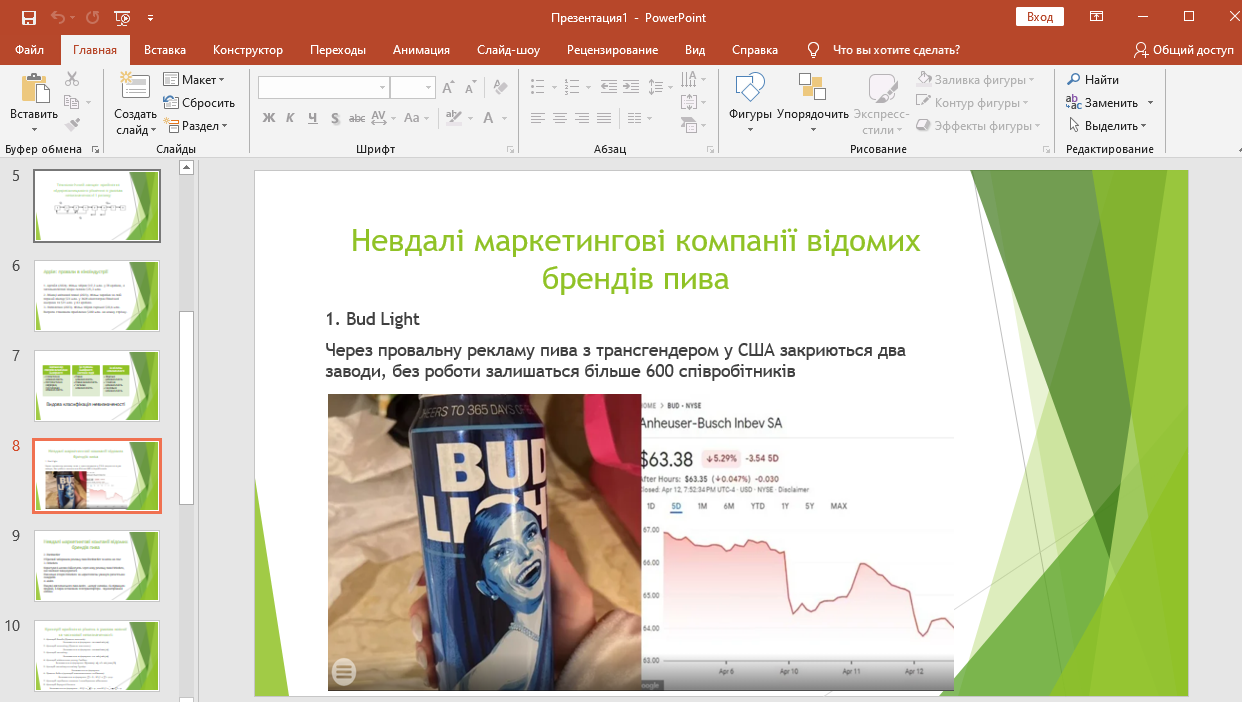Paste using the large clipboard icon
Image resolution: width=1242 pixels, height=702 pixels.
[x=35, y=88]
